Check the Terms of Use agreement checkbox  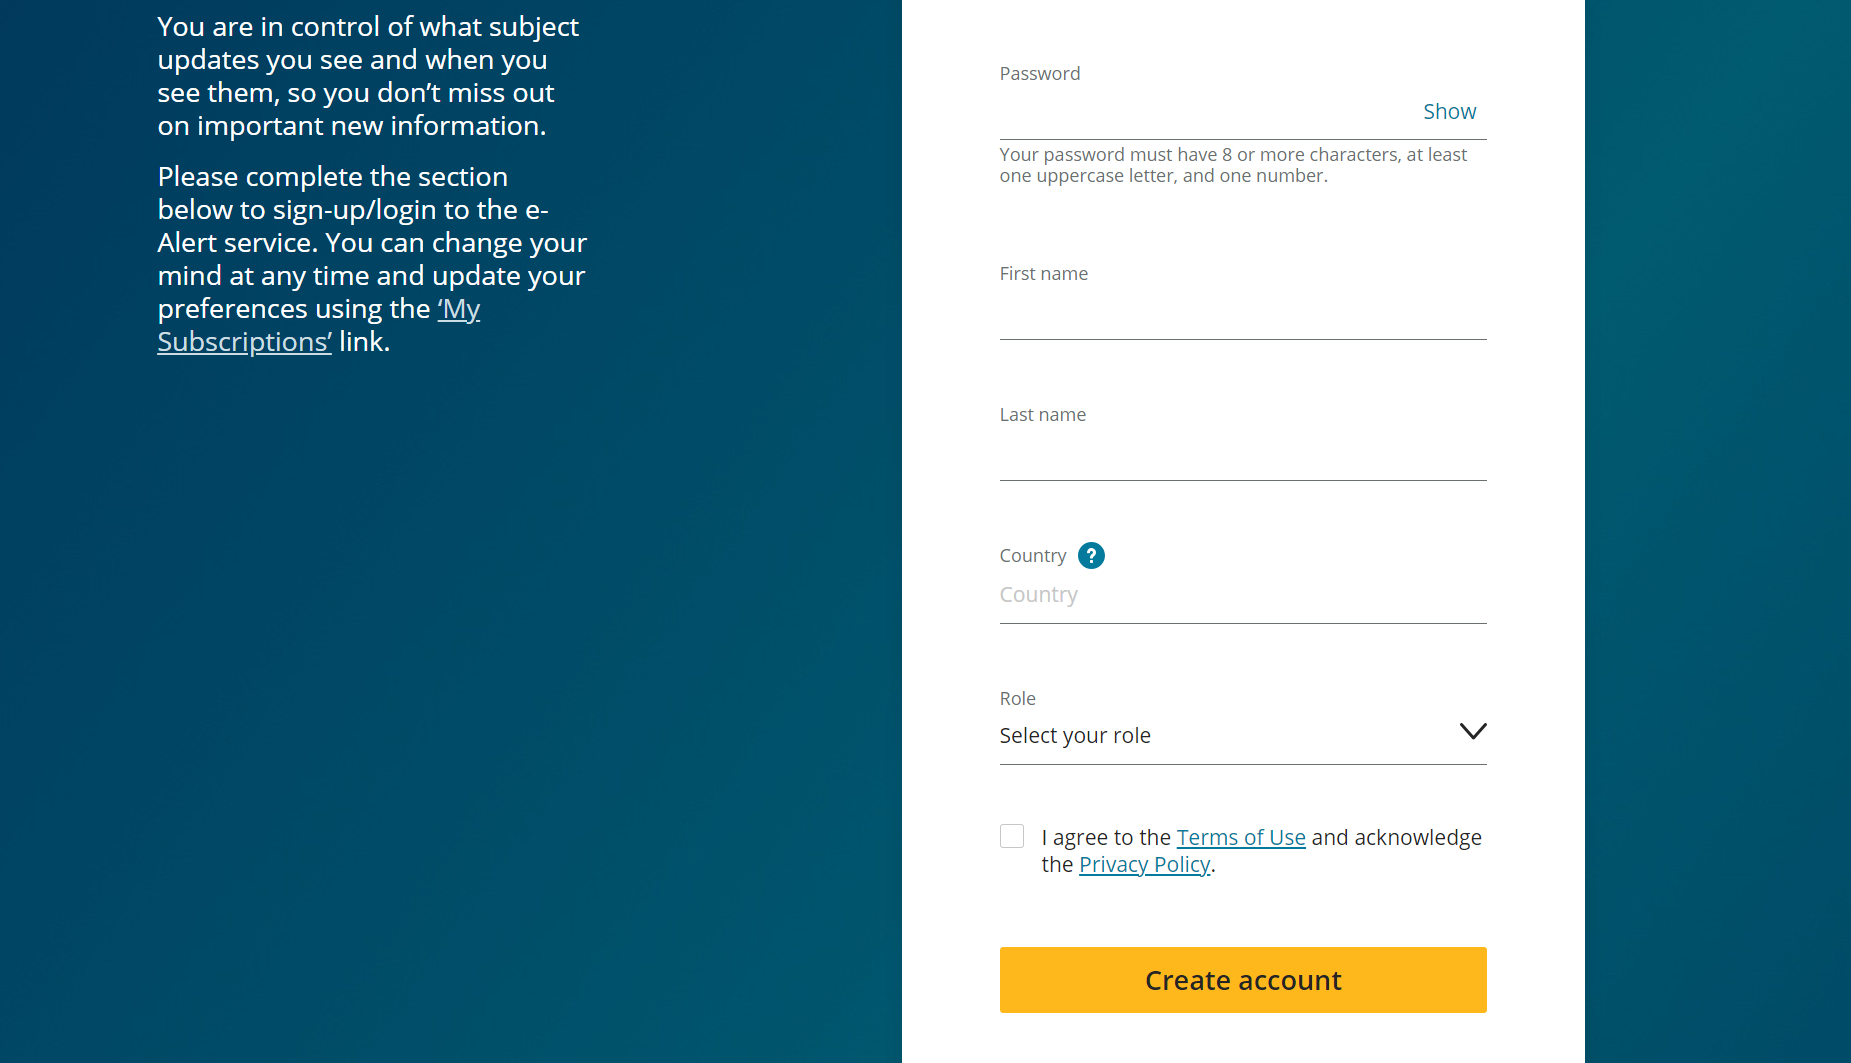pyautogui.click(x=1012, y=836)
